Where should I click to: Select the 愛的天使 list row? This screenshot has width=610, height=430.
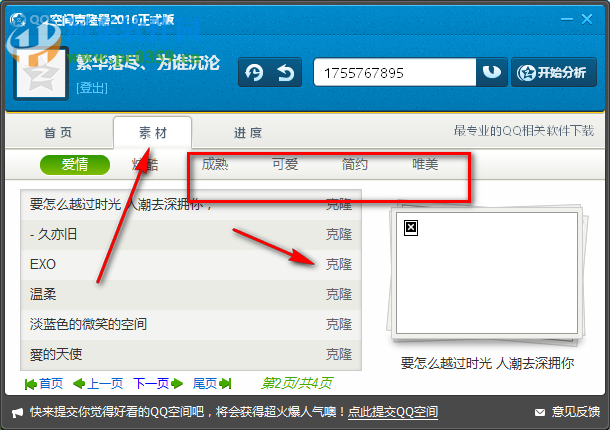click(x=191, y=355)
